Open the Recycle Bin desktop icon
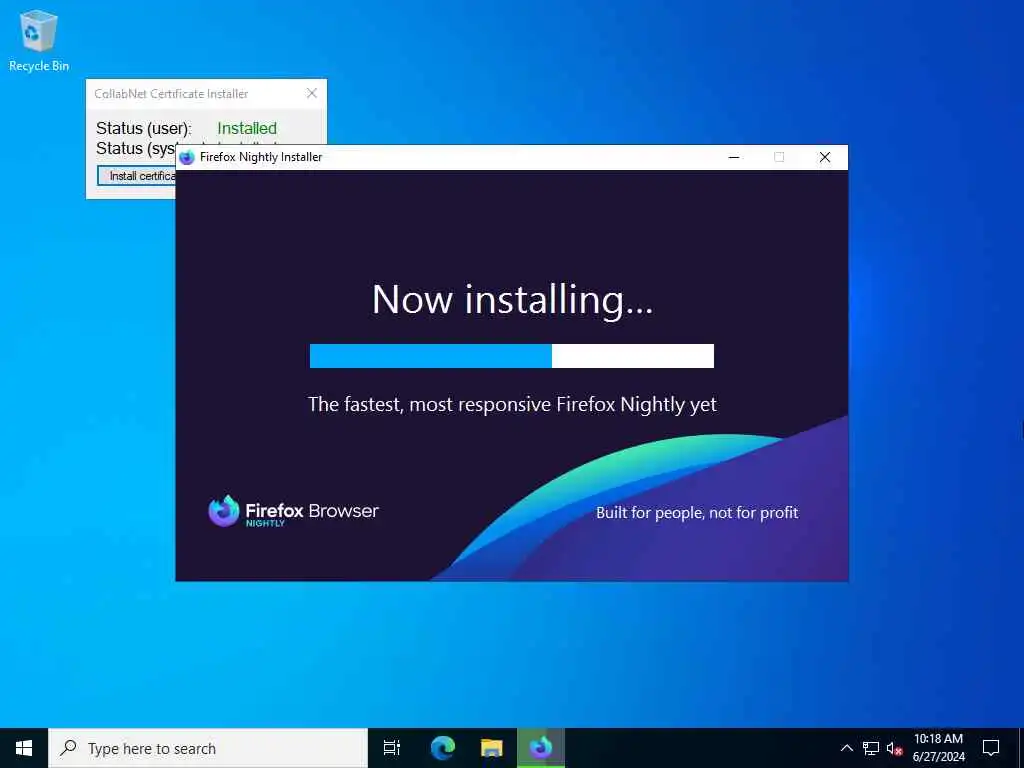This screenshot has height=768, width=1024. pos(39,40)
